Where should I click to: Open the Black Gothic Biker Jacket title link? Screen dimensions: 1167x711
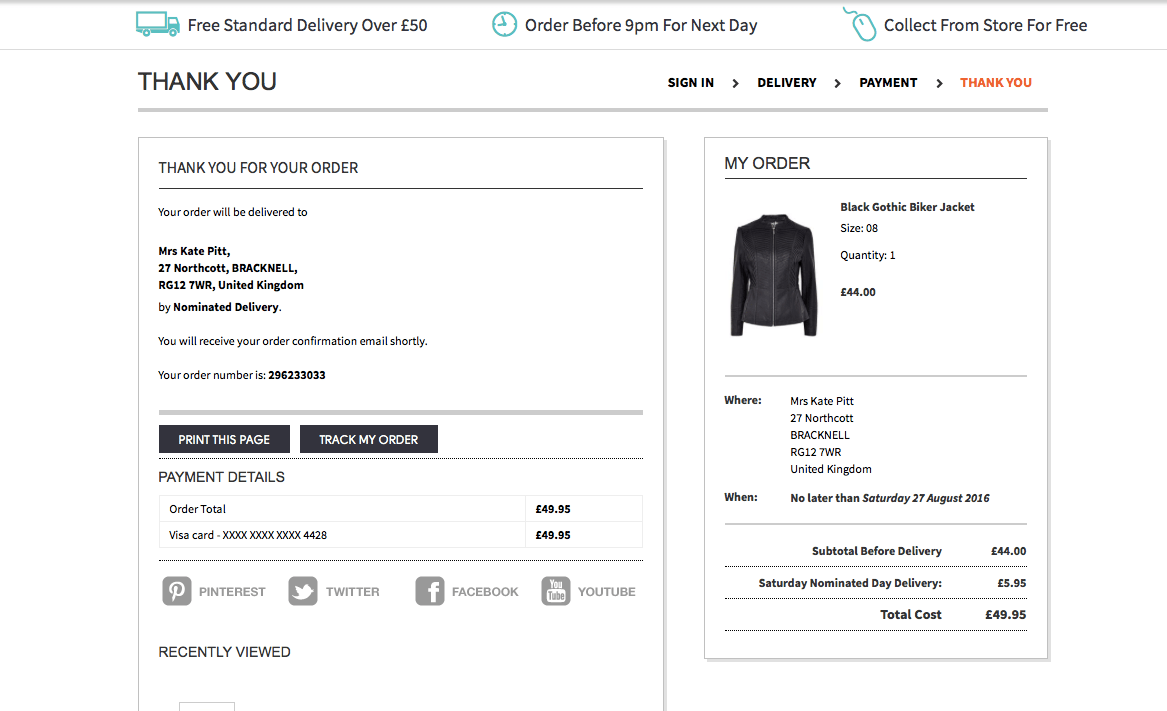pos(907,207)
